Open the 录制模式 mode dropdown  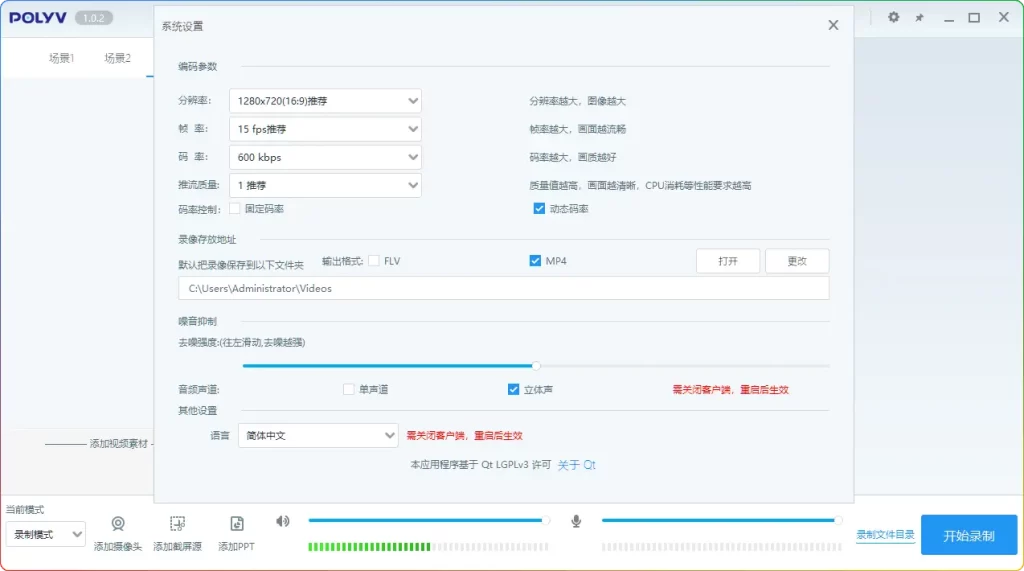[46, 534]
